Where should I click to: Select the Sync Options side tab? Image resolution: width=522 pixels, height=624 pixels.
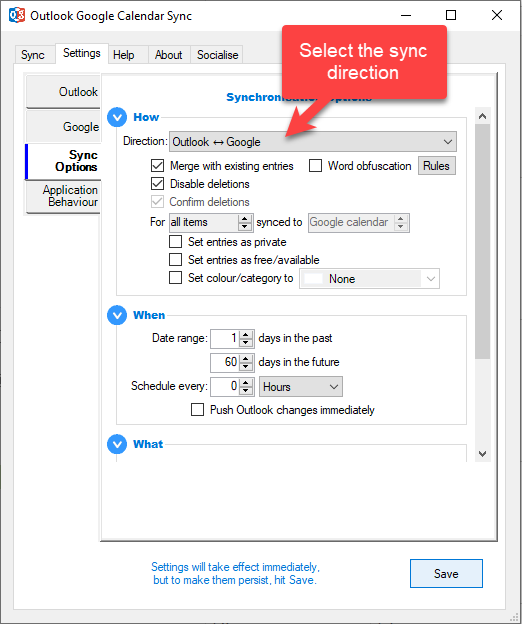click(63, 161)
